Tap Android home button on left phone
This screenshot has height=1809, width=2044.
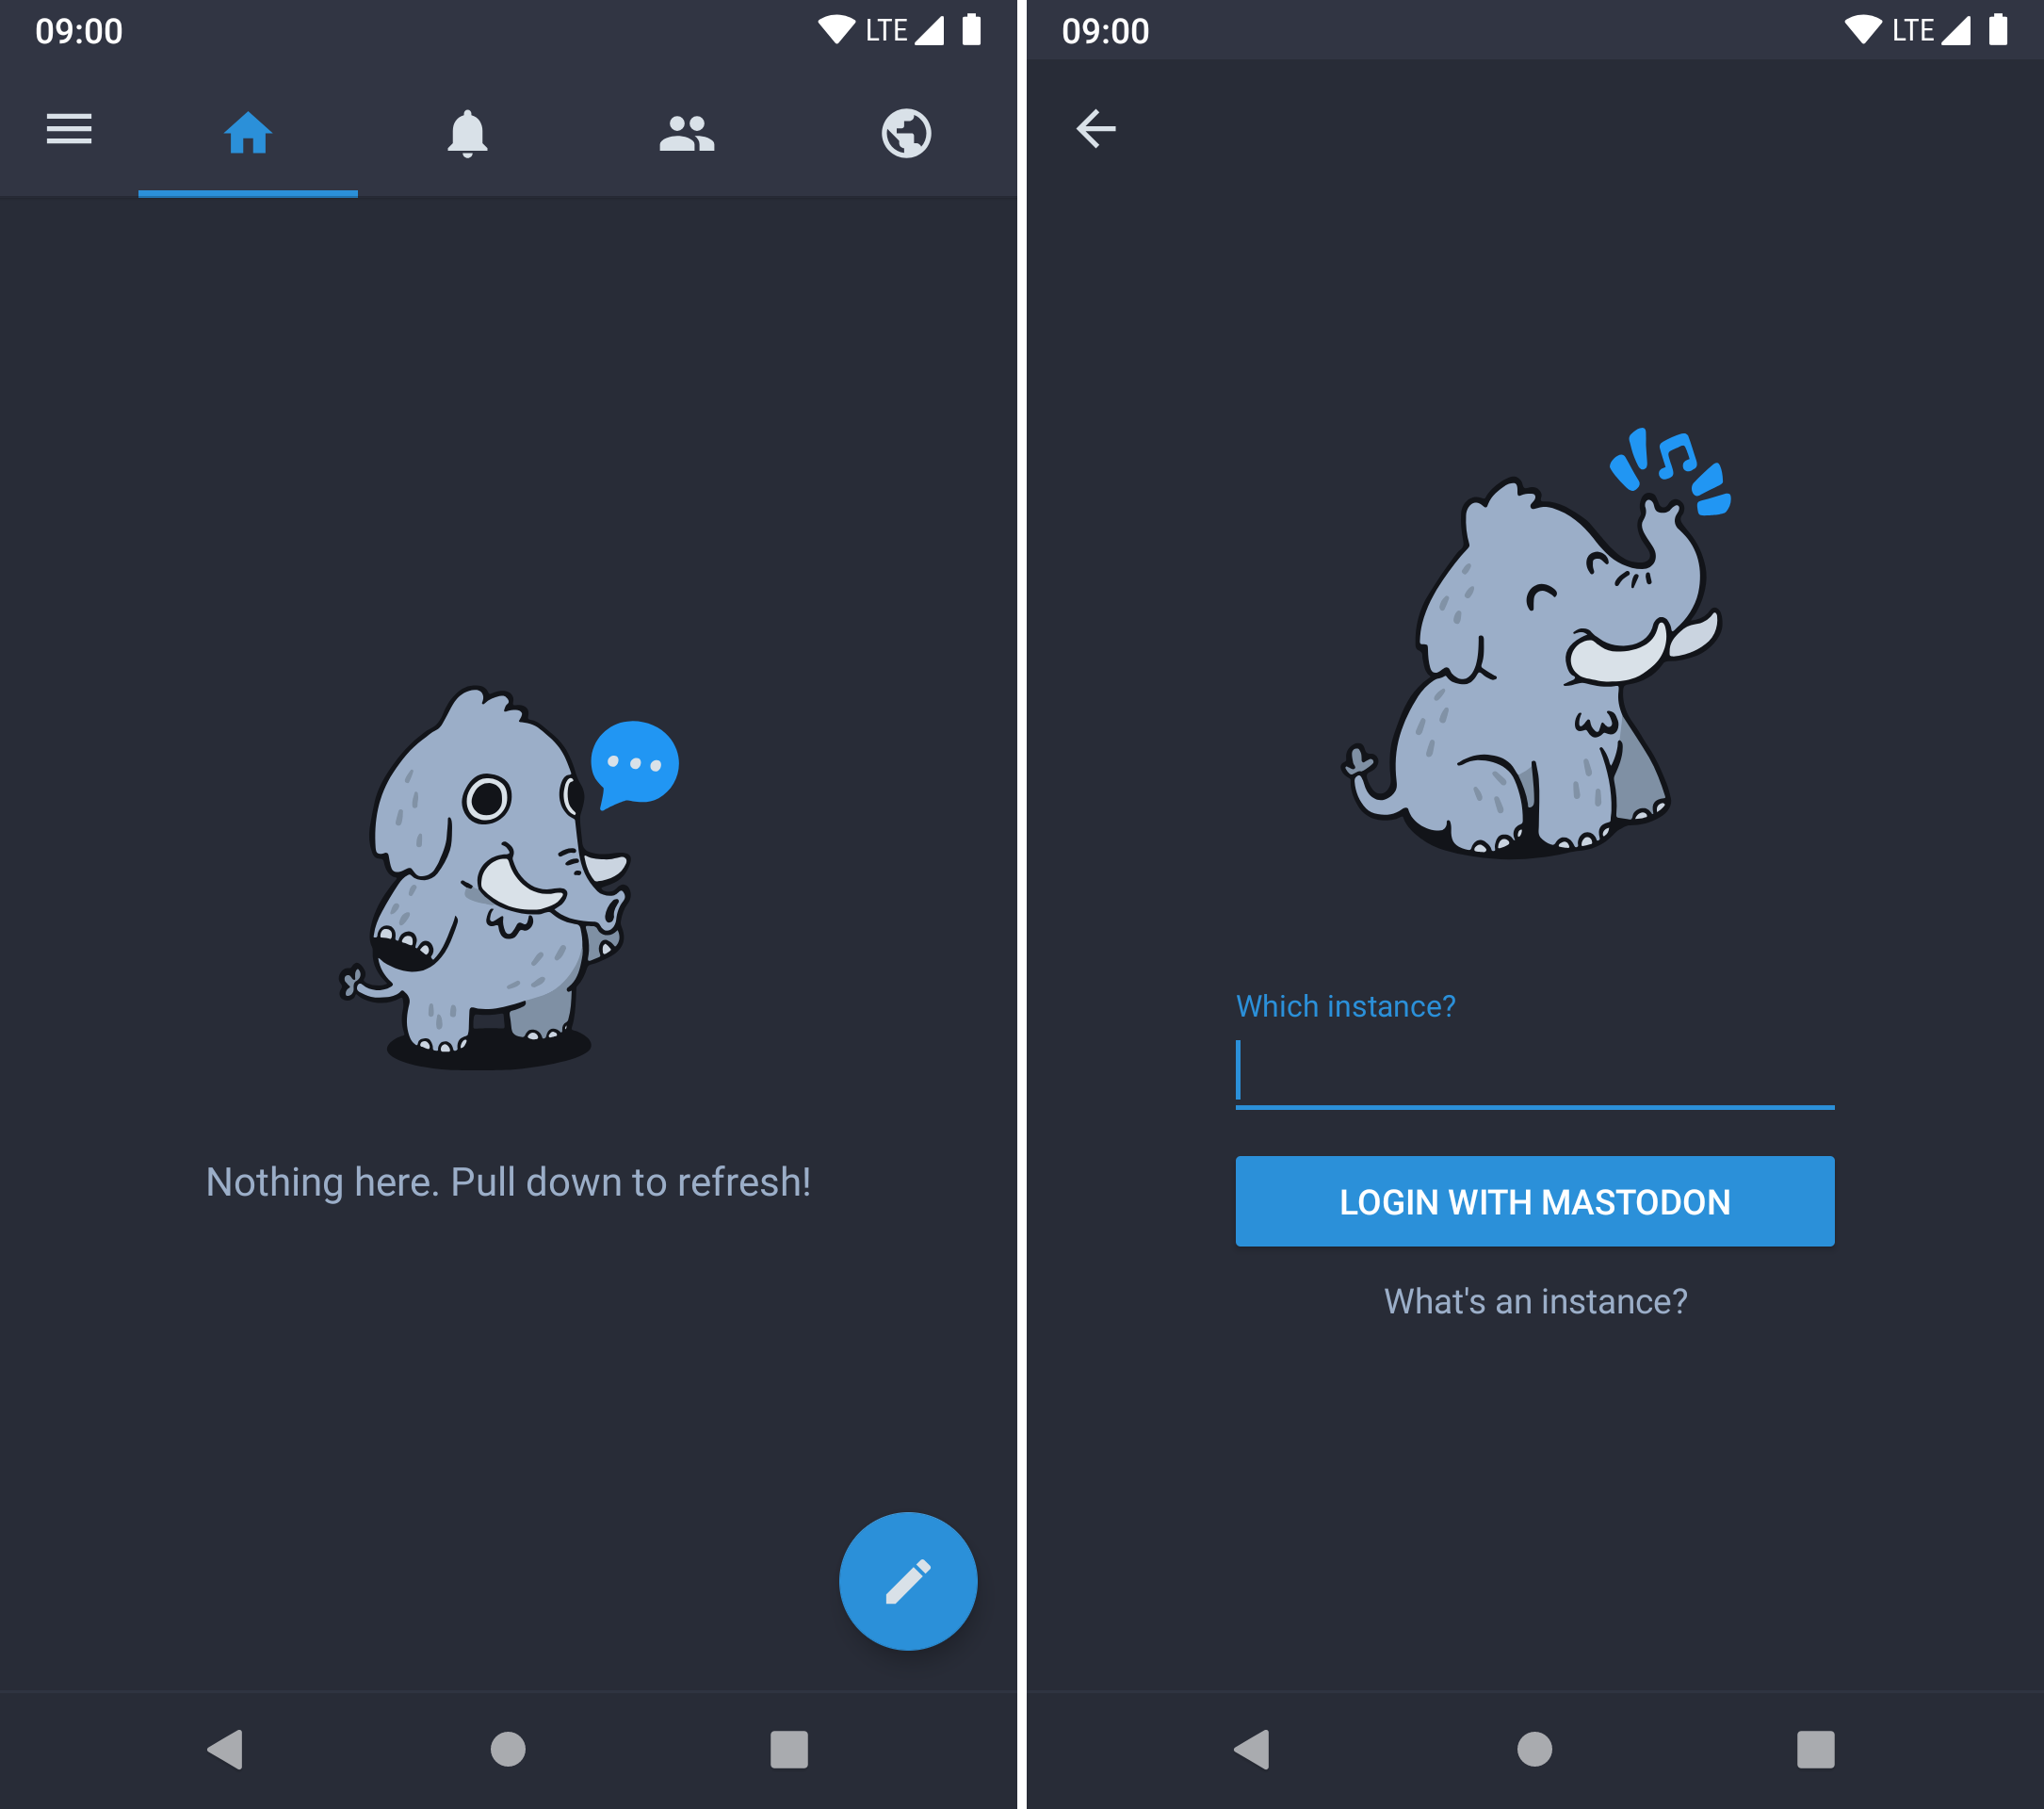(x=508, y=1749)
